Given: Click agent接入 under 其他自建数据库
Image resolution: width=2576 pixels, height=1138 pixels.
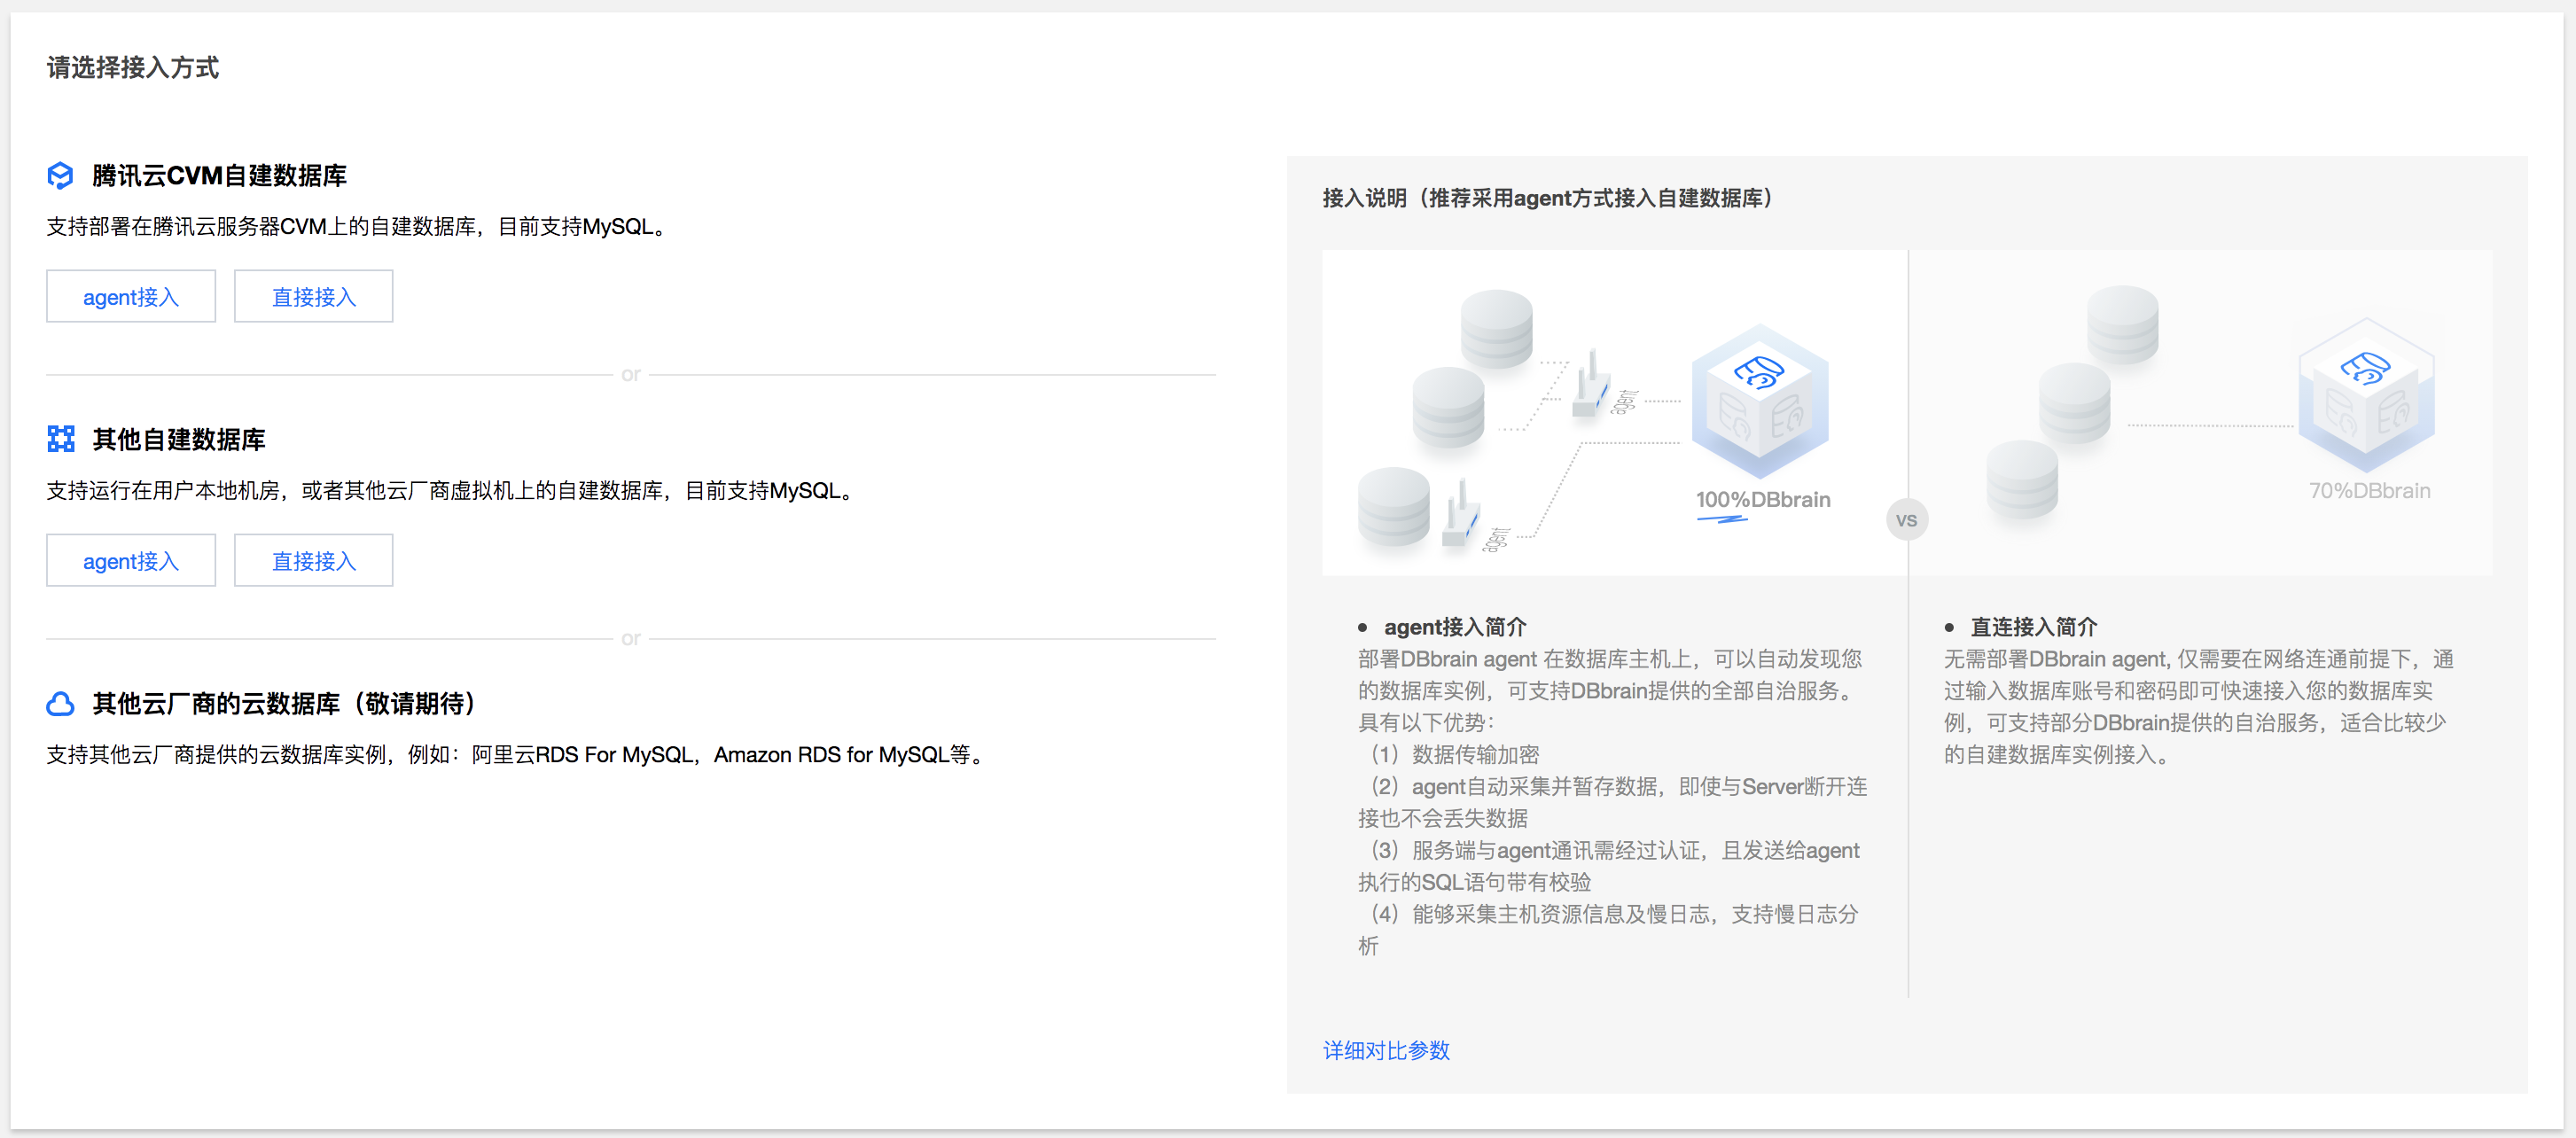Looking at the screenshot, I should (x=131, y=561).
